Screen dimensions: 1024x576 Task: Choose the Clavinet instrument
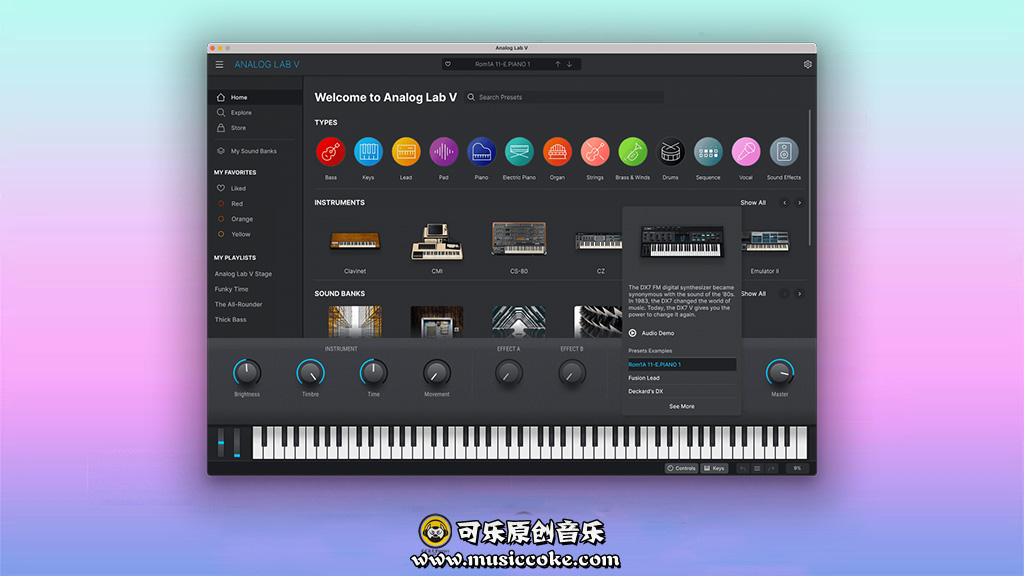355,242
